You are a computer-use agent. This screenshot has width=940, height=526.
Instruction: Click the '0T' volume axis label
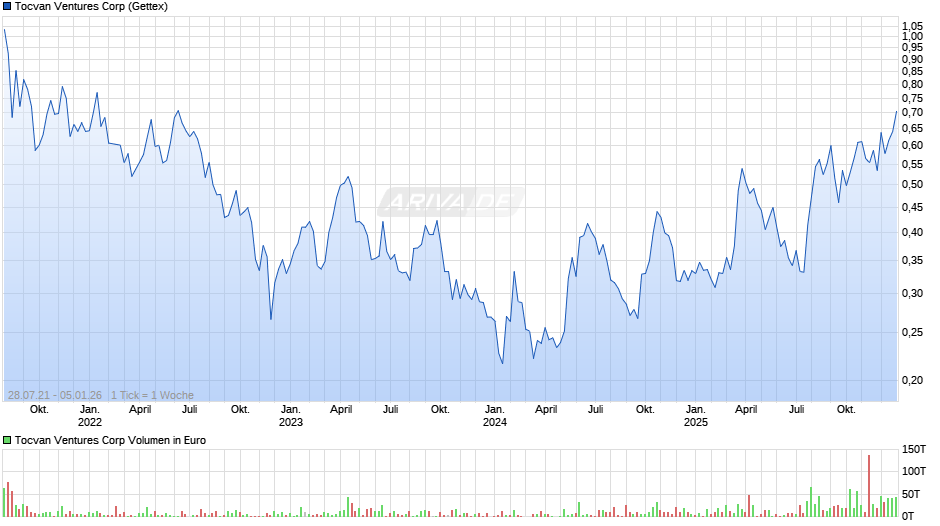(908, 516)
